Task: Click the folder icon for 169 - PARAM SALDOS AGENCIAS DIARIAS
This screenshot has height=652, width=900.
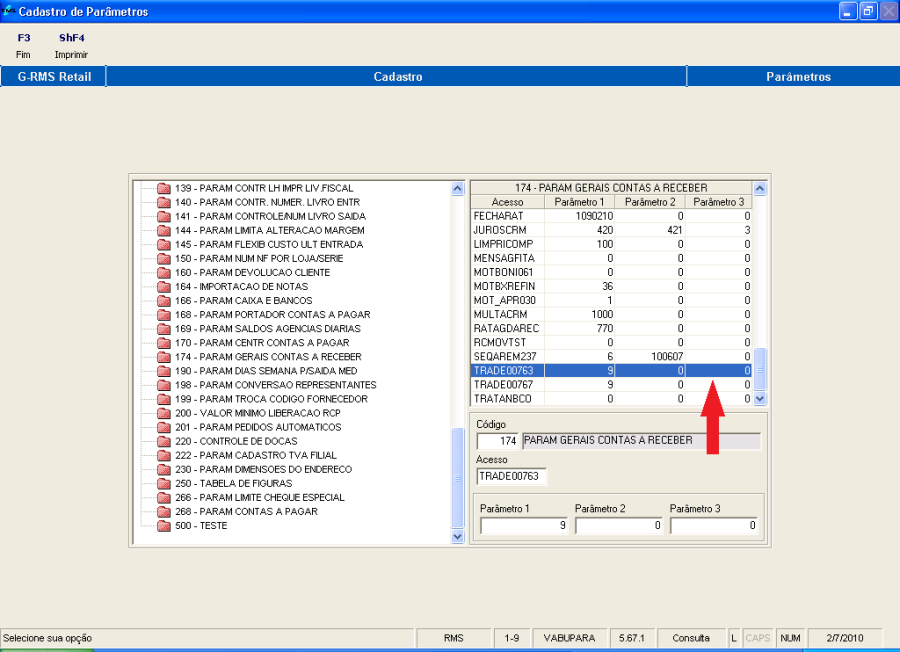Action: pos(164,329)
